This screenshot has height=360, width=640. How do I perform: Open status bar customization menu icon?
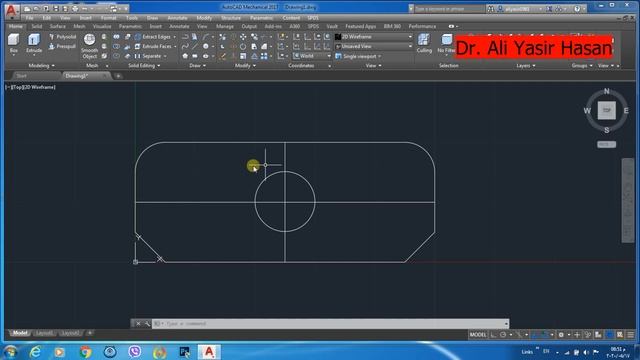coord(631,335)
